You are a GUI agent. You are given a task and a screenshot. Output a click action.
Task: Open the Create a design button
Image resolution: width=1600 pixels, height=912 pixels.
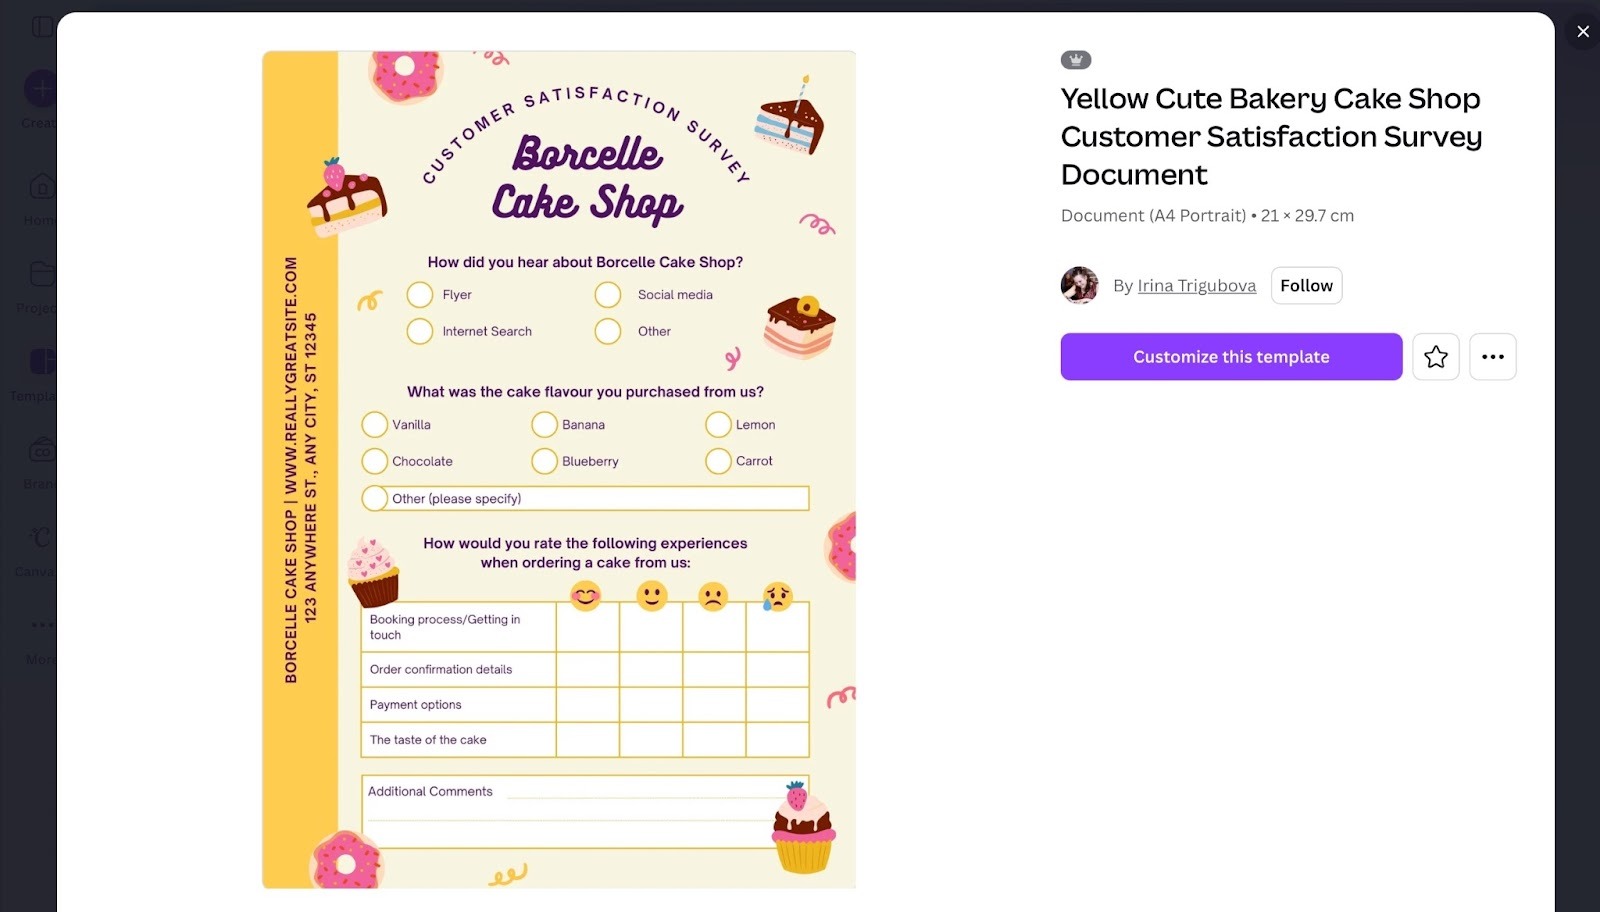click(41, 88)
